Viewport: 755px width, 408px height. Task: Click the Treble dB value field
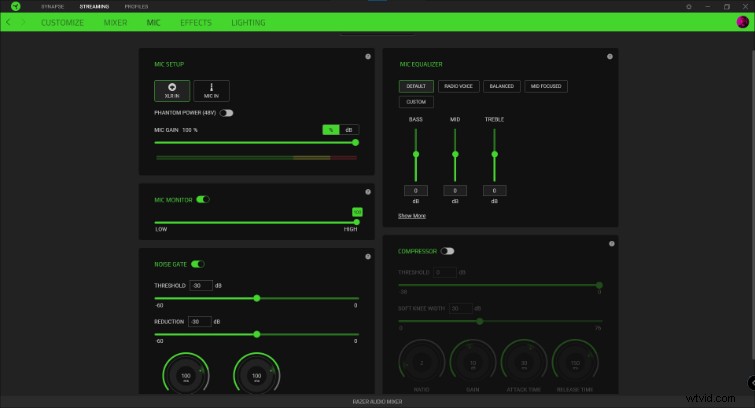495,191
